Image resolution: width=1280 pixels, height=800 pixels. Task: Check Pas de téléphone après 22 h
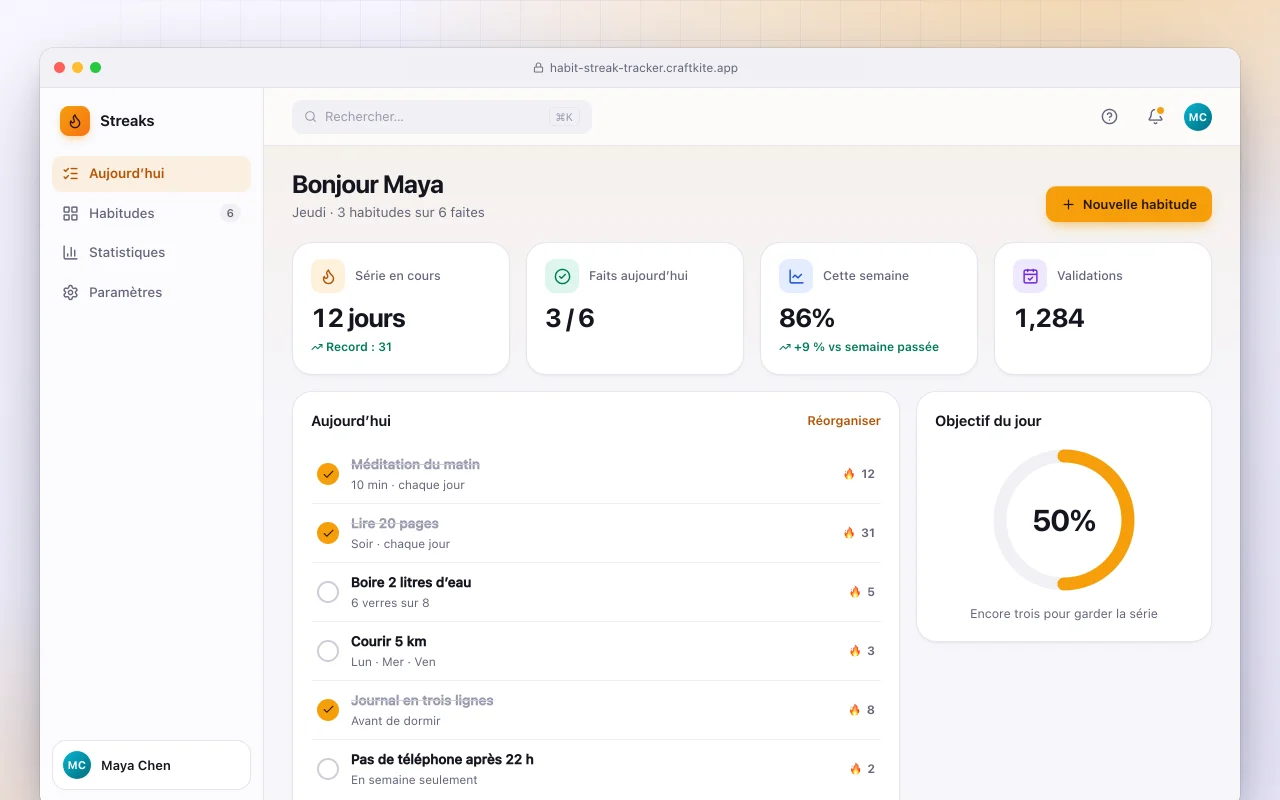[x=328, y=769]
